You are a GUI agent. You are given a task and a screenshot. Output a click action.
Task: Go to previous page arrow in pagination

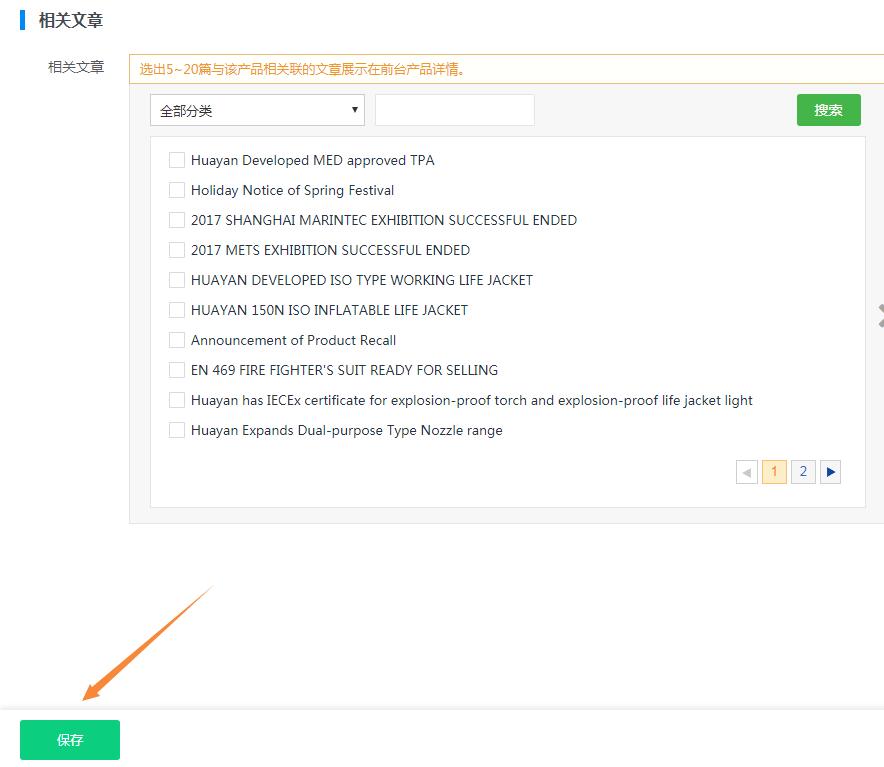coord(747,472)
